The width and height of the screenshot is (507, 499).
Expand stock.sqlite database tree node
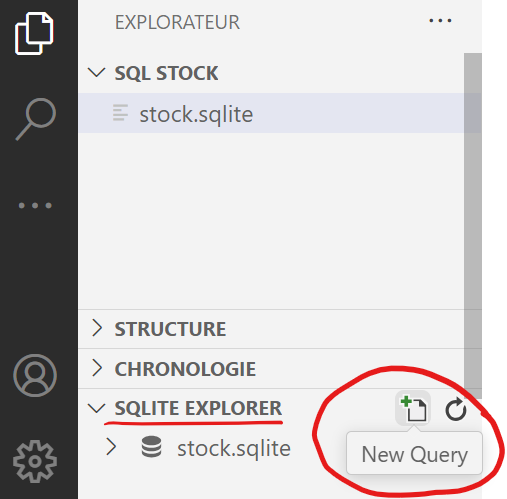click(111, 447)
